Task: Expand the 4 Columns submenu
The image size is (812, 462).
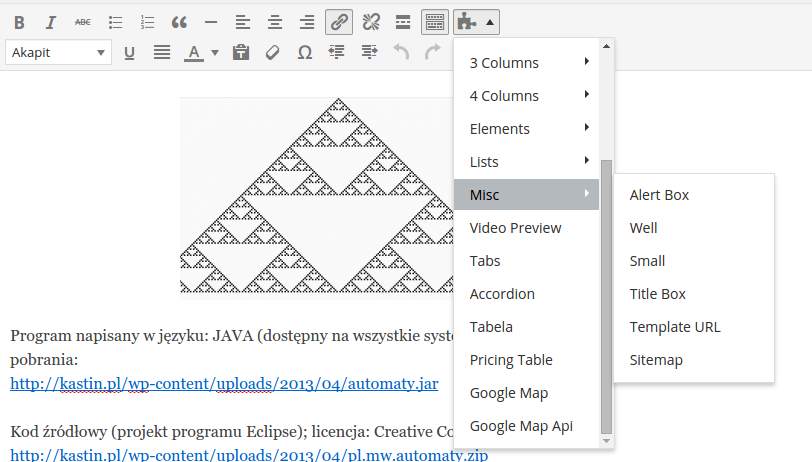Action: click(x=527, y=96)
